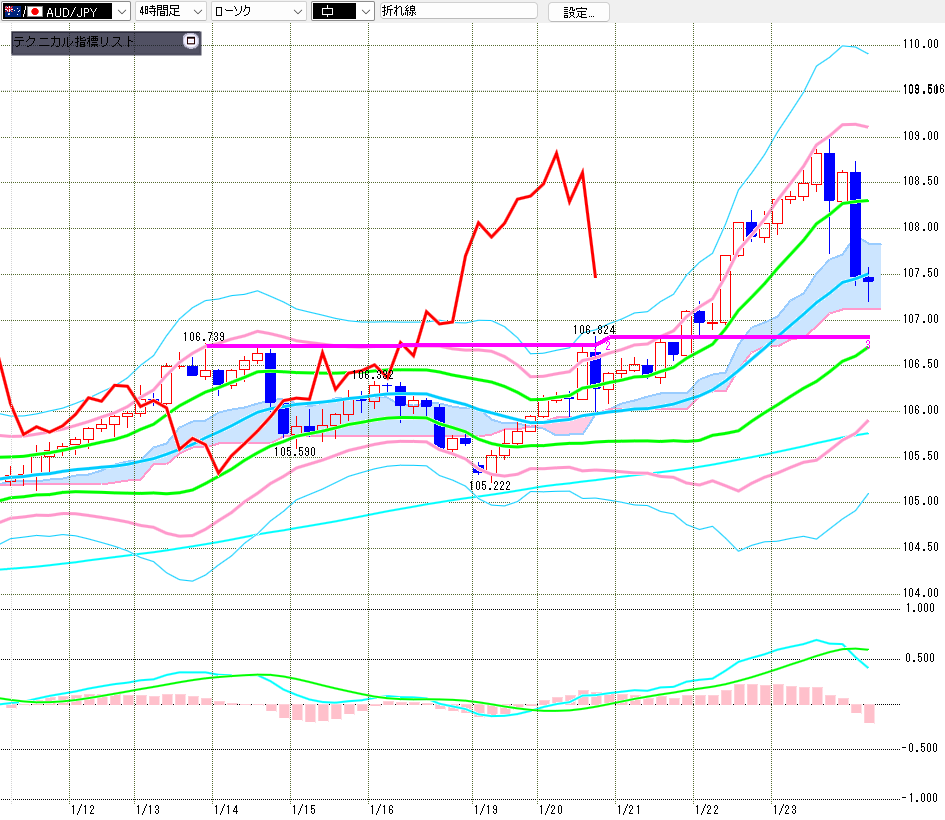Click the 106.739 high price marker

203,338
